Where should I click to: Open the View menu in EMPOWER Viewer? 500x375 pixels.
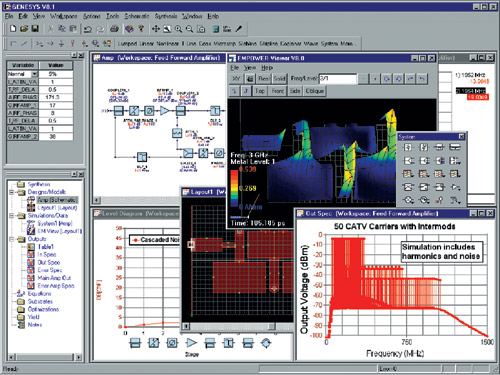pos(250,68)
